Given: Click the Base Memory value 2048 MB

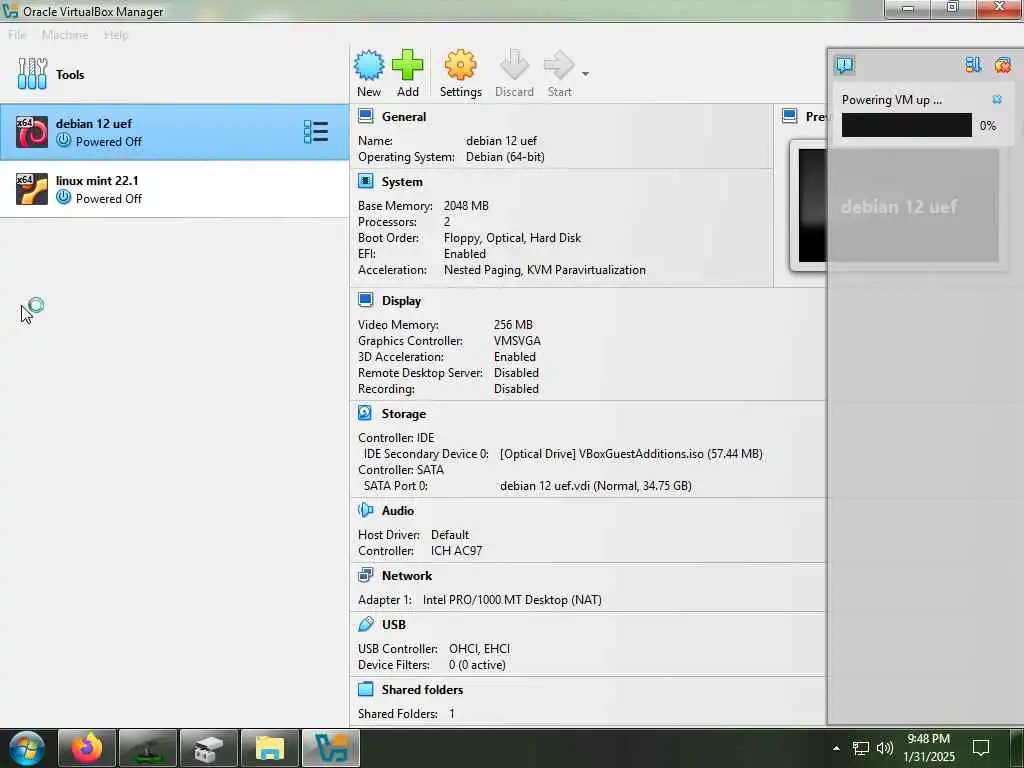Looking at the screenshot, I should click(x=466, y=206).
